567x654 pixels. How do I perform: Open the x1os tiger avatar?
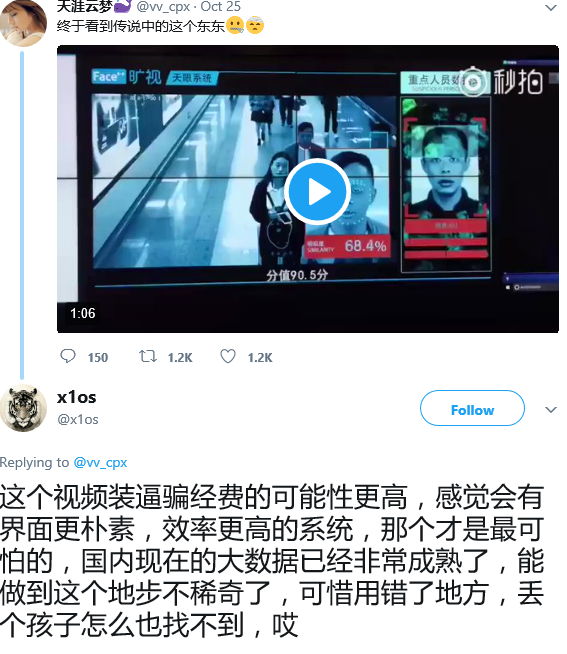pyautogui.click(x=23, y=408)
